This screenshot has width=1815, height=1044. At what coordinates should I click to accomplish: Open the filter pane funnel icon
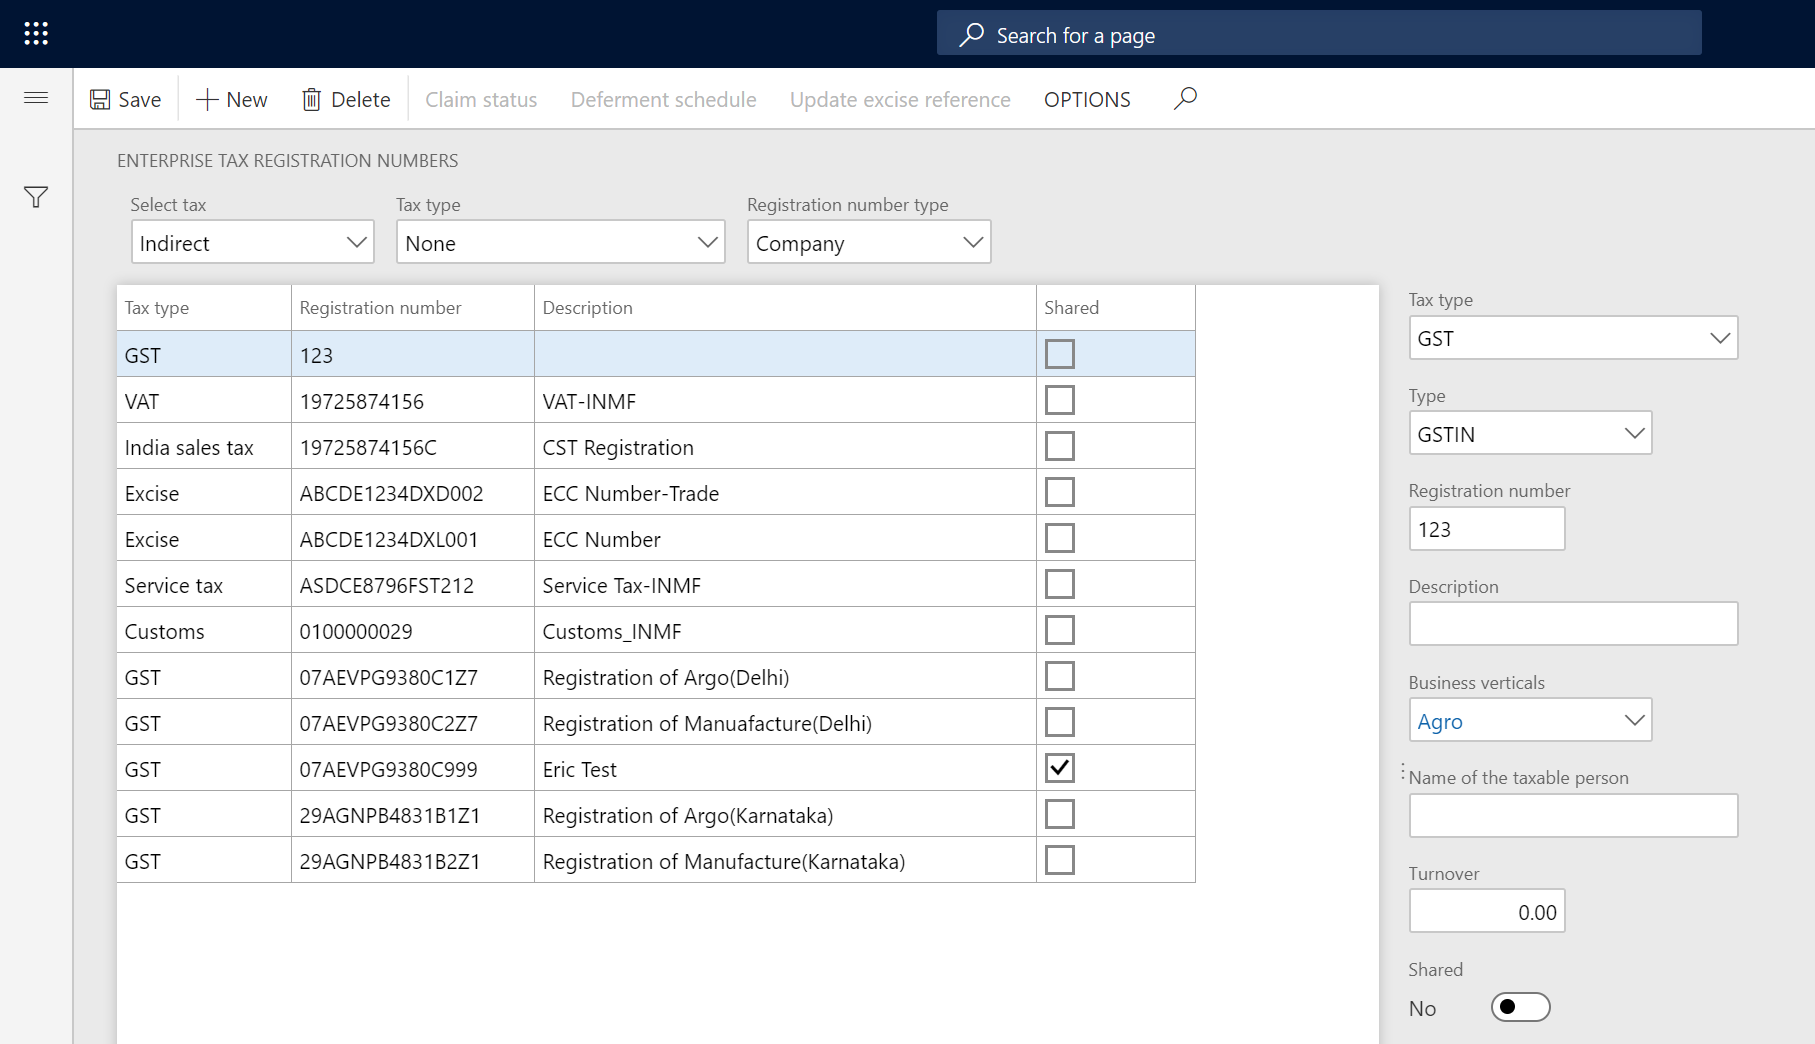click(x=36, y=197)
